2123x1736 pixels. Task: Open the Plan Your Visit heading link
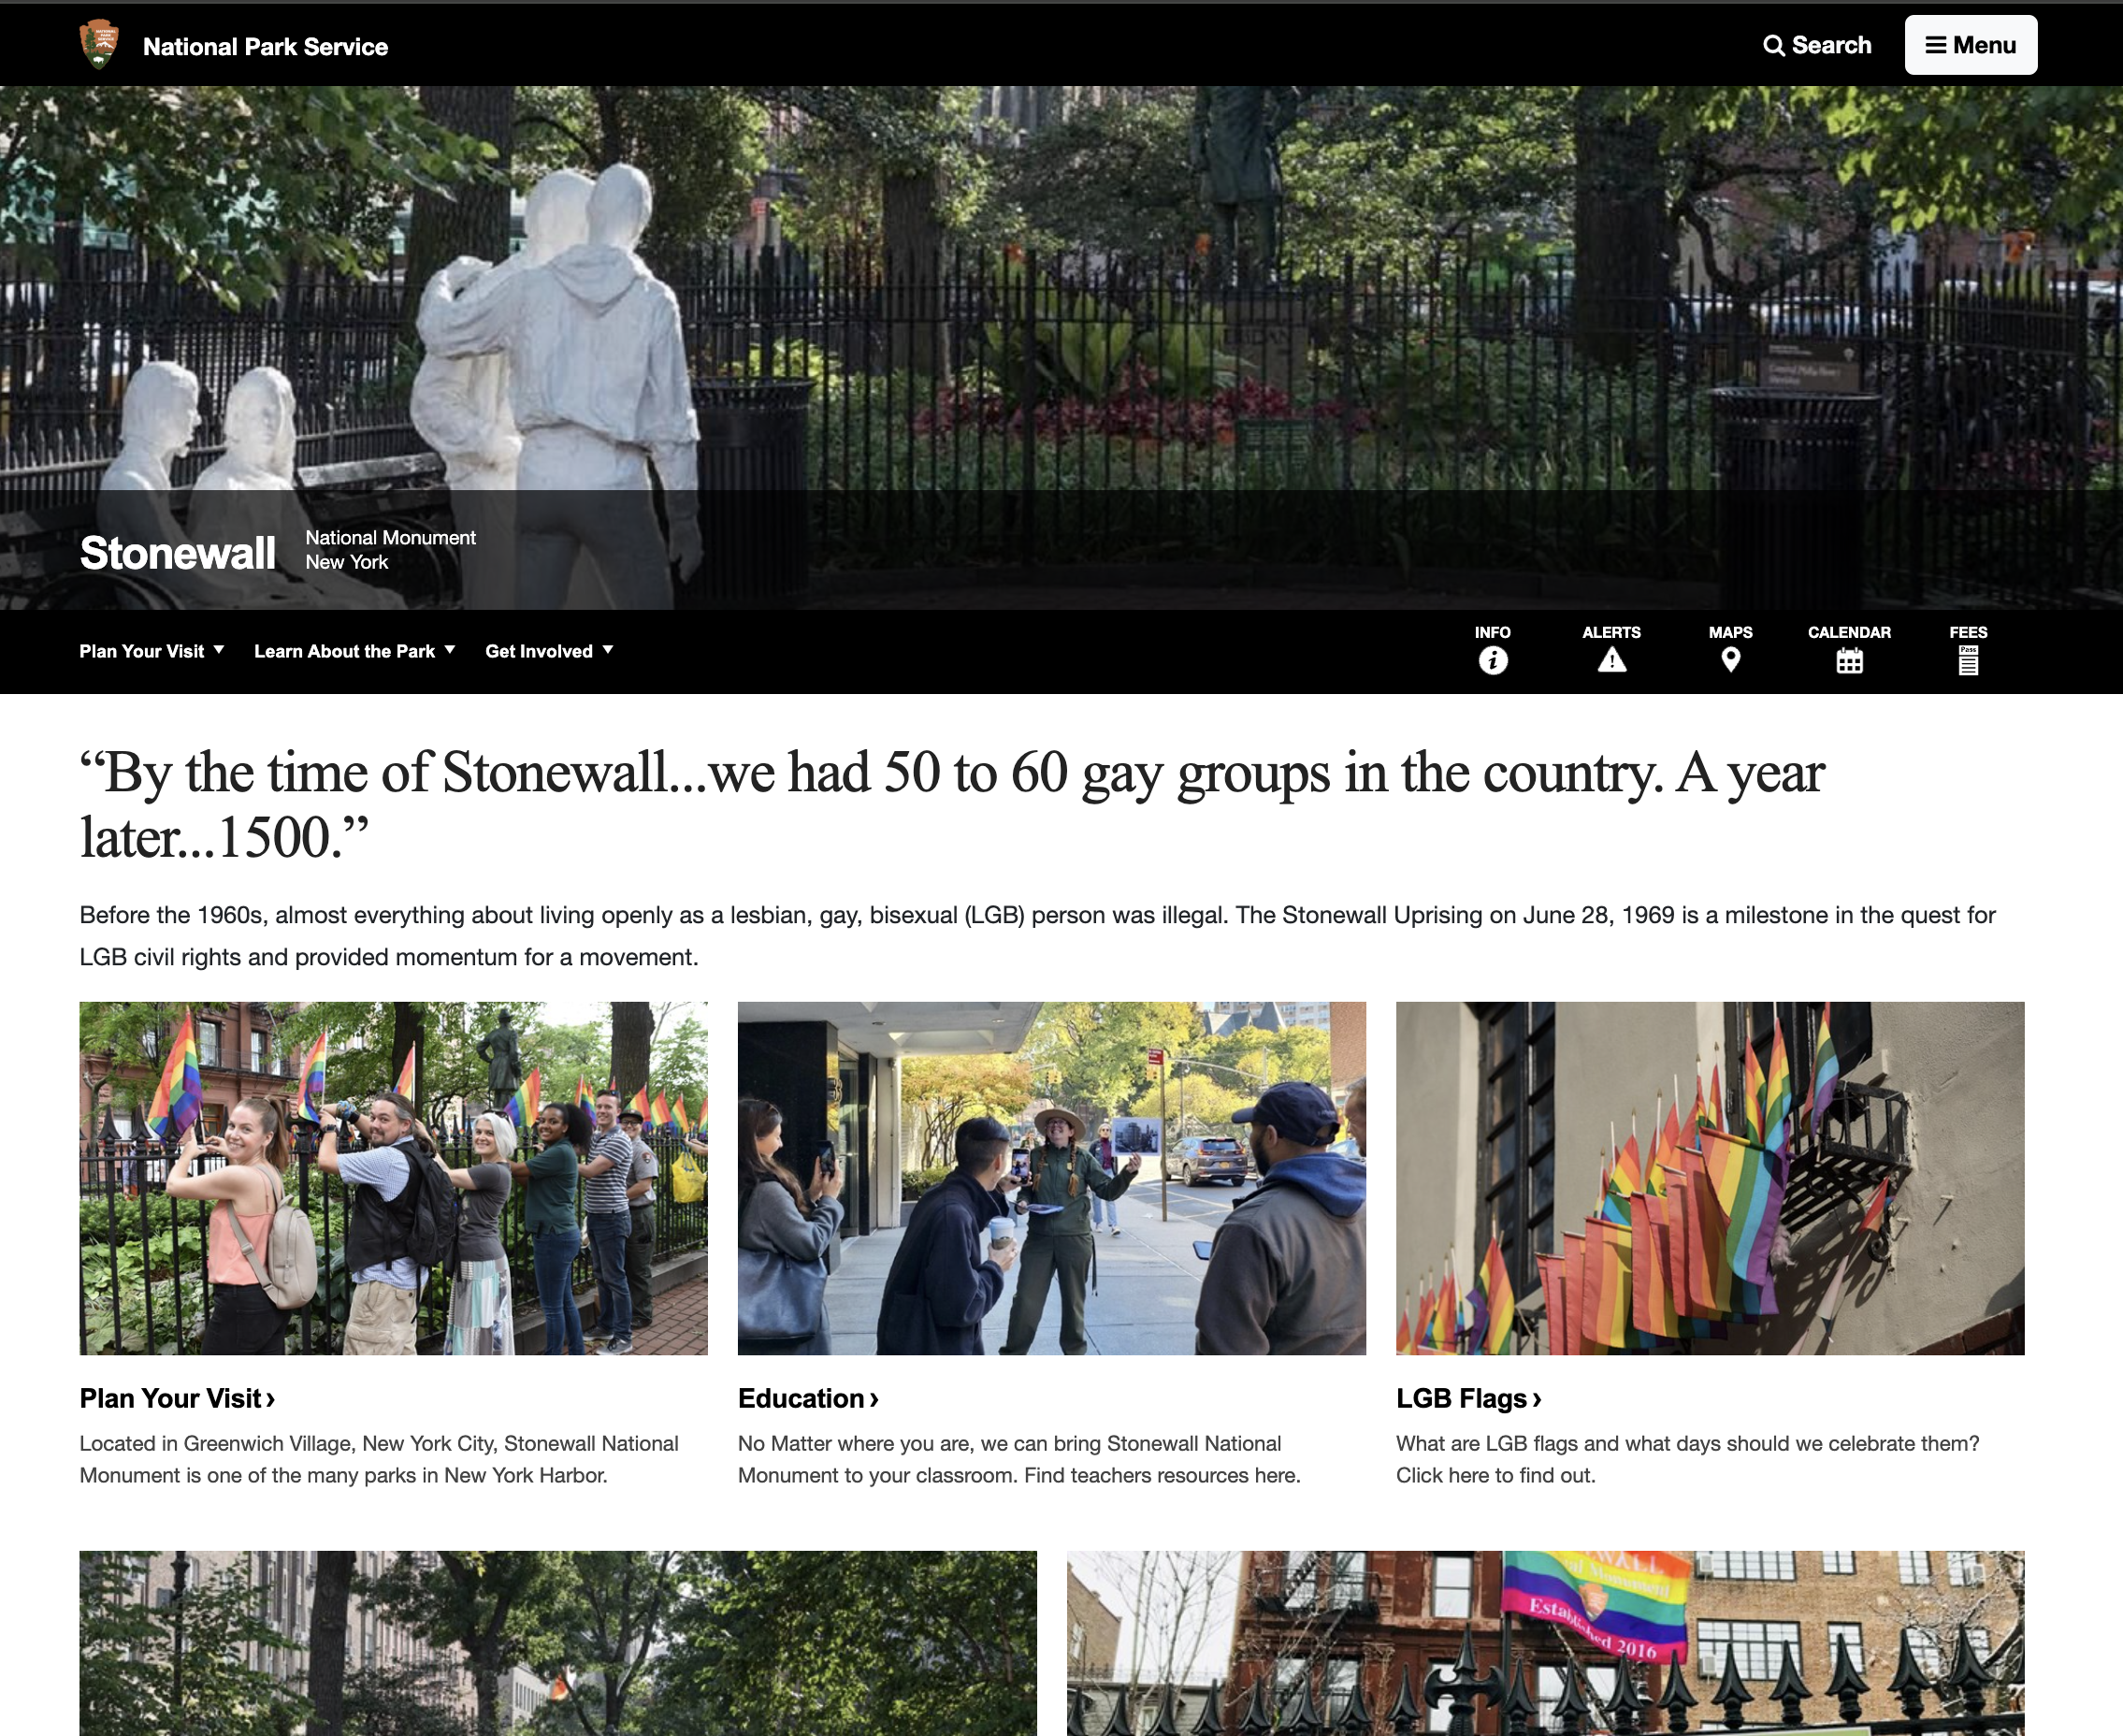(177, 1398)
